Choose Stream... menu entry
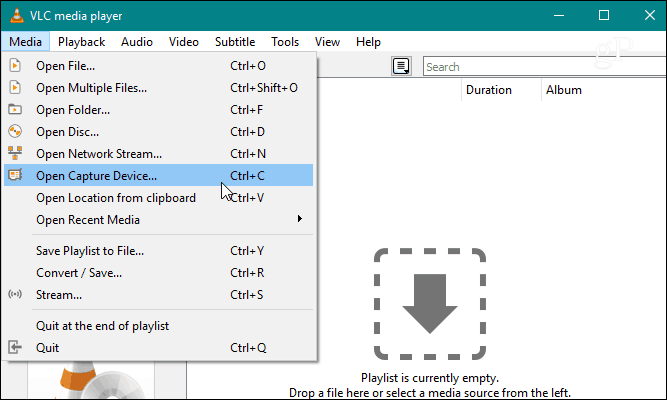 tap(158, 294)
